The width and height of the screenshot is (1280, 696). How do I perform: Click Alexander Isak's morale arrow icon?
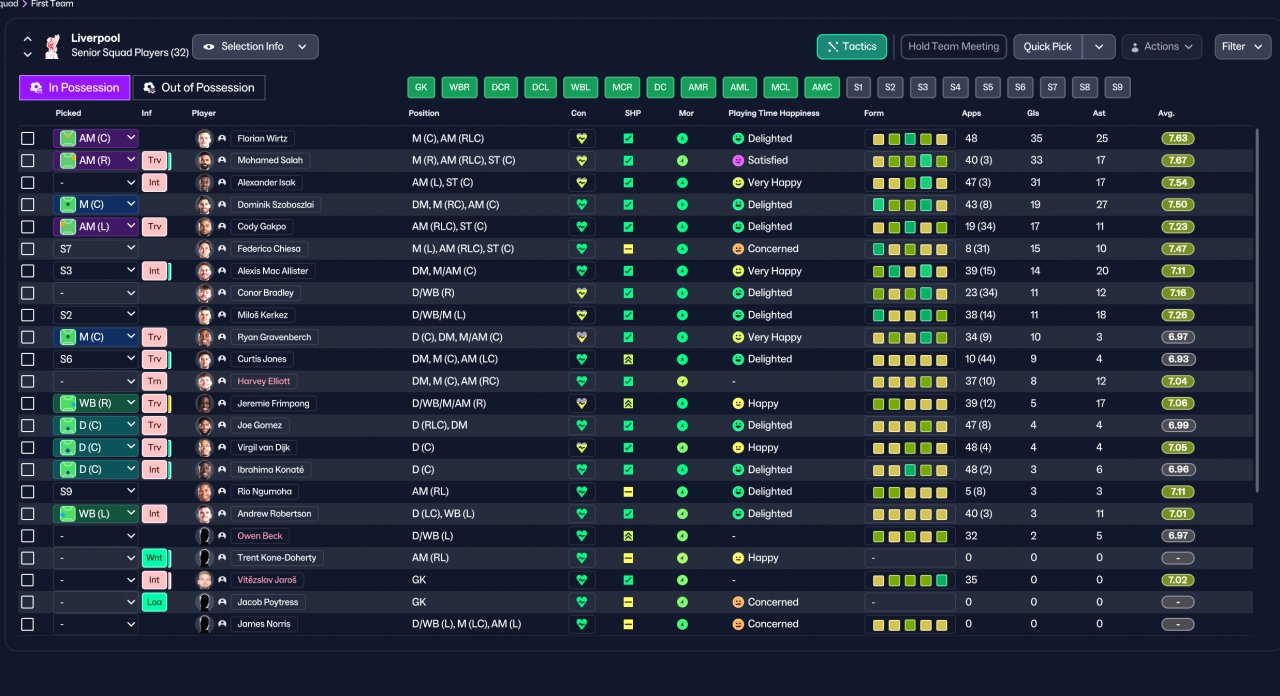(683, 183)
